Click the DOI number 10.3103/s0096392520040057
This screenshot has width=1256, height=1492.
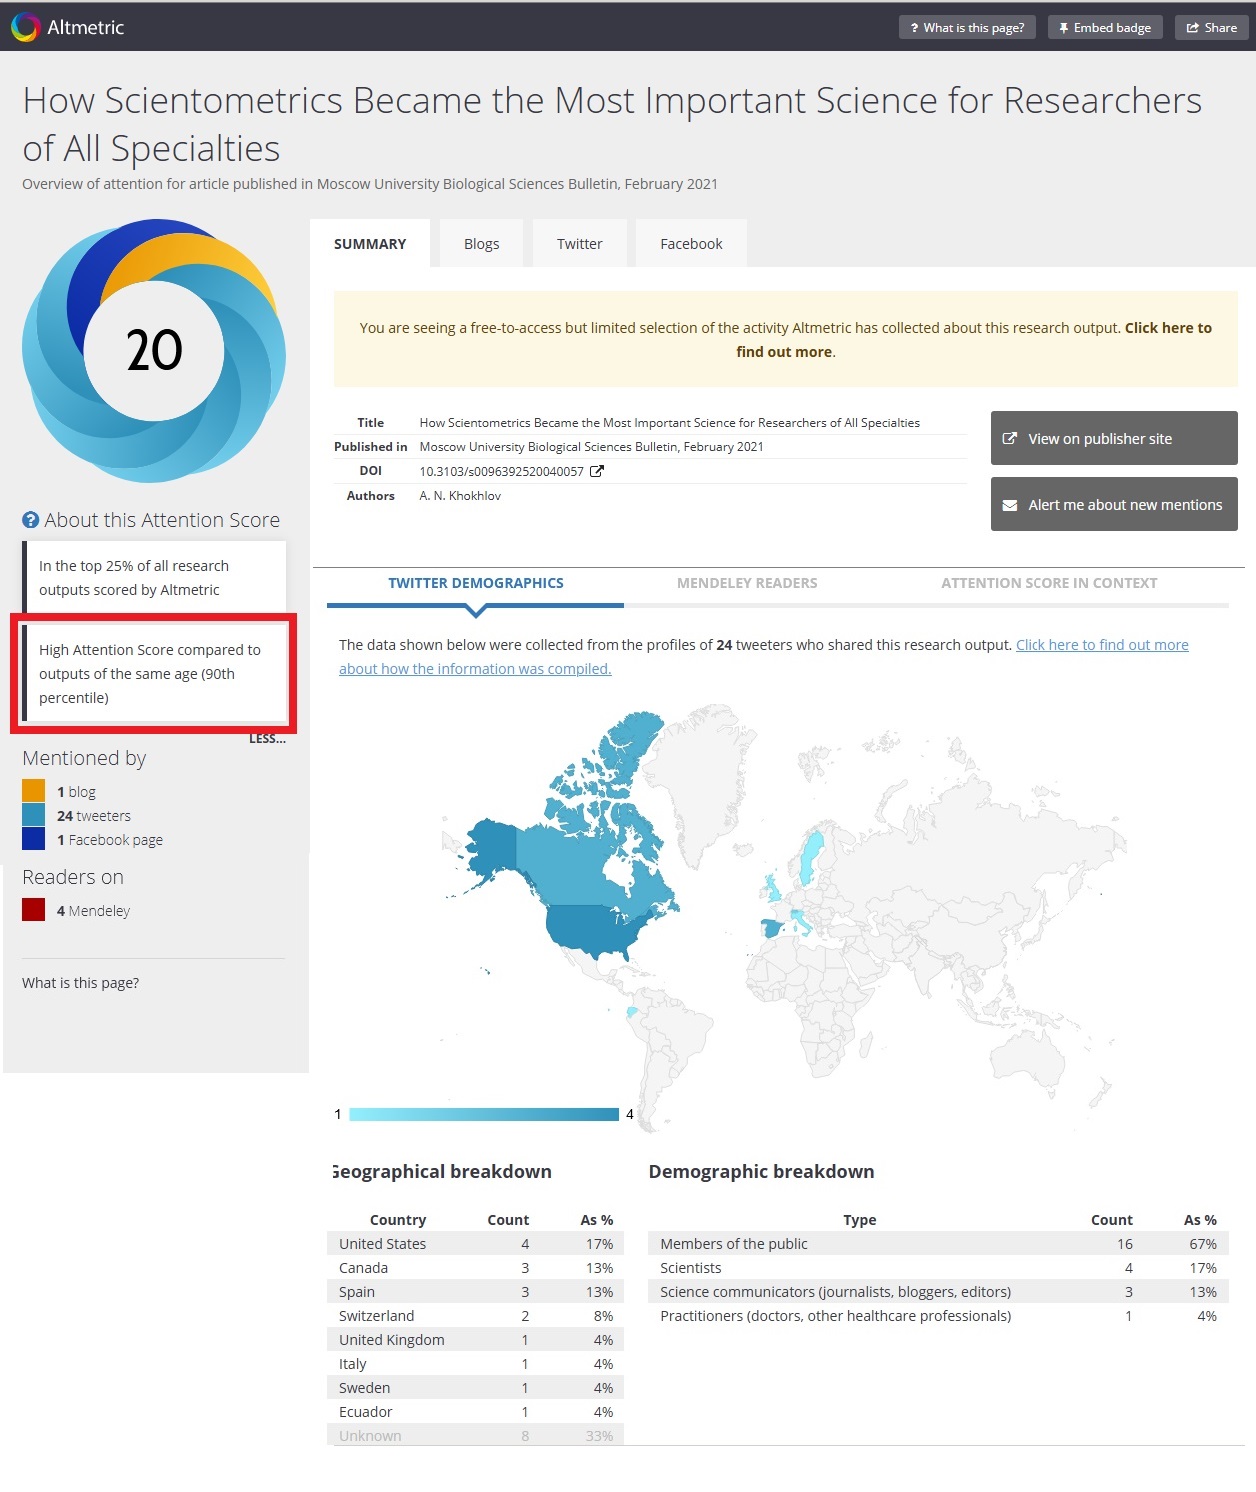coord(501,471)
